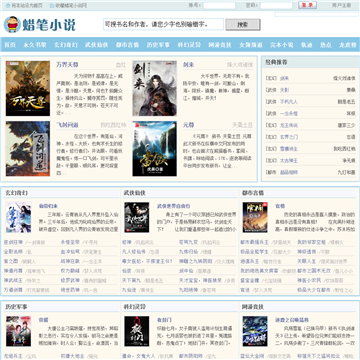
Task: Select 都市言情 in the navigation bar
Action: (127, 45)
